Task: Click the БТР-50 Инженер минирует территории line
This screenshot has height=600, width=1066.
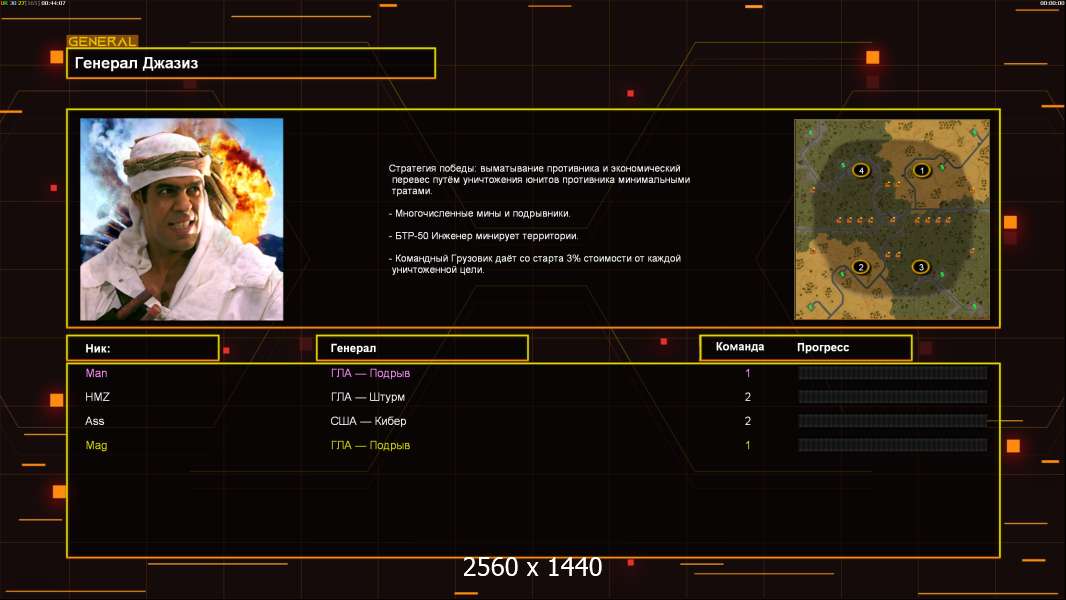Action: (x=483, y=236)
